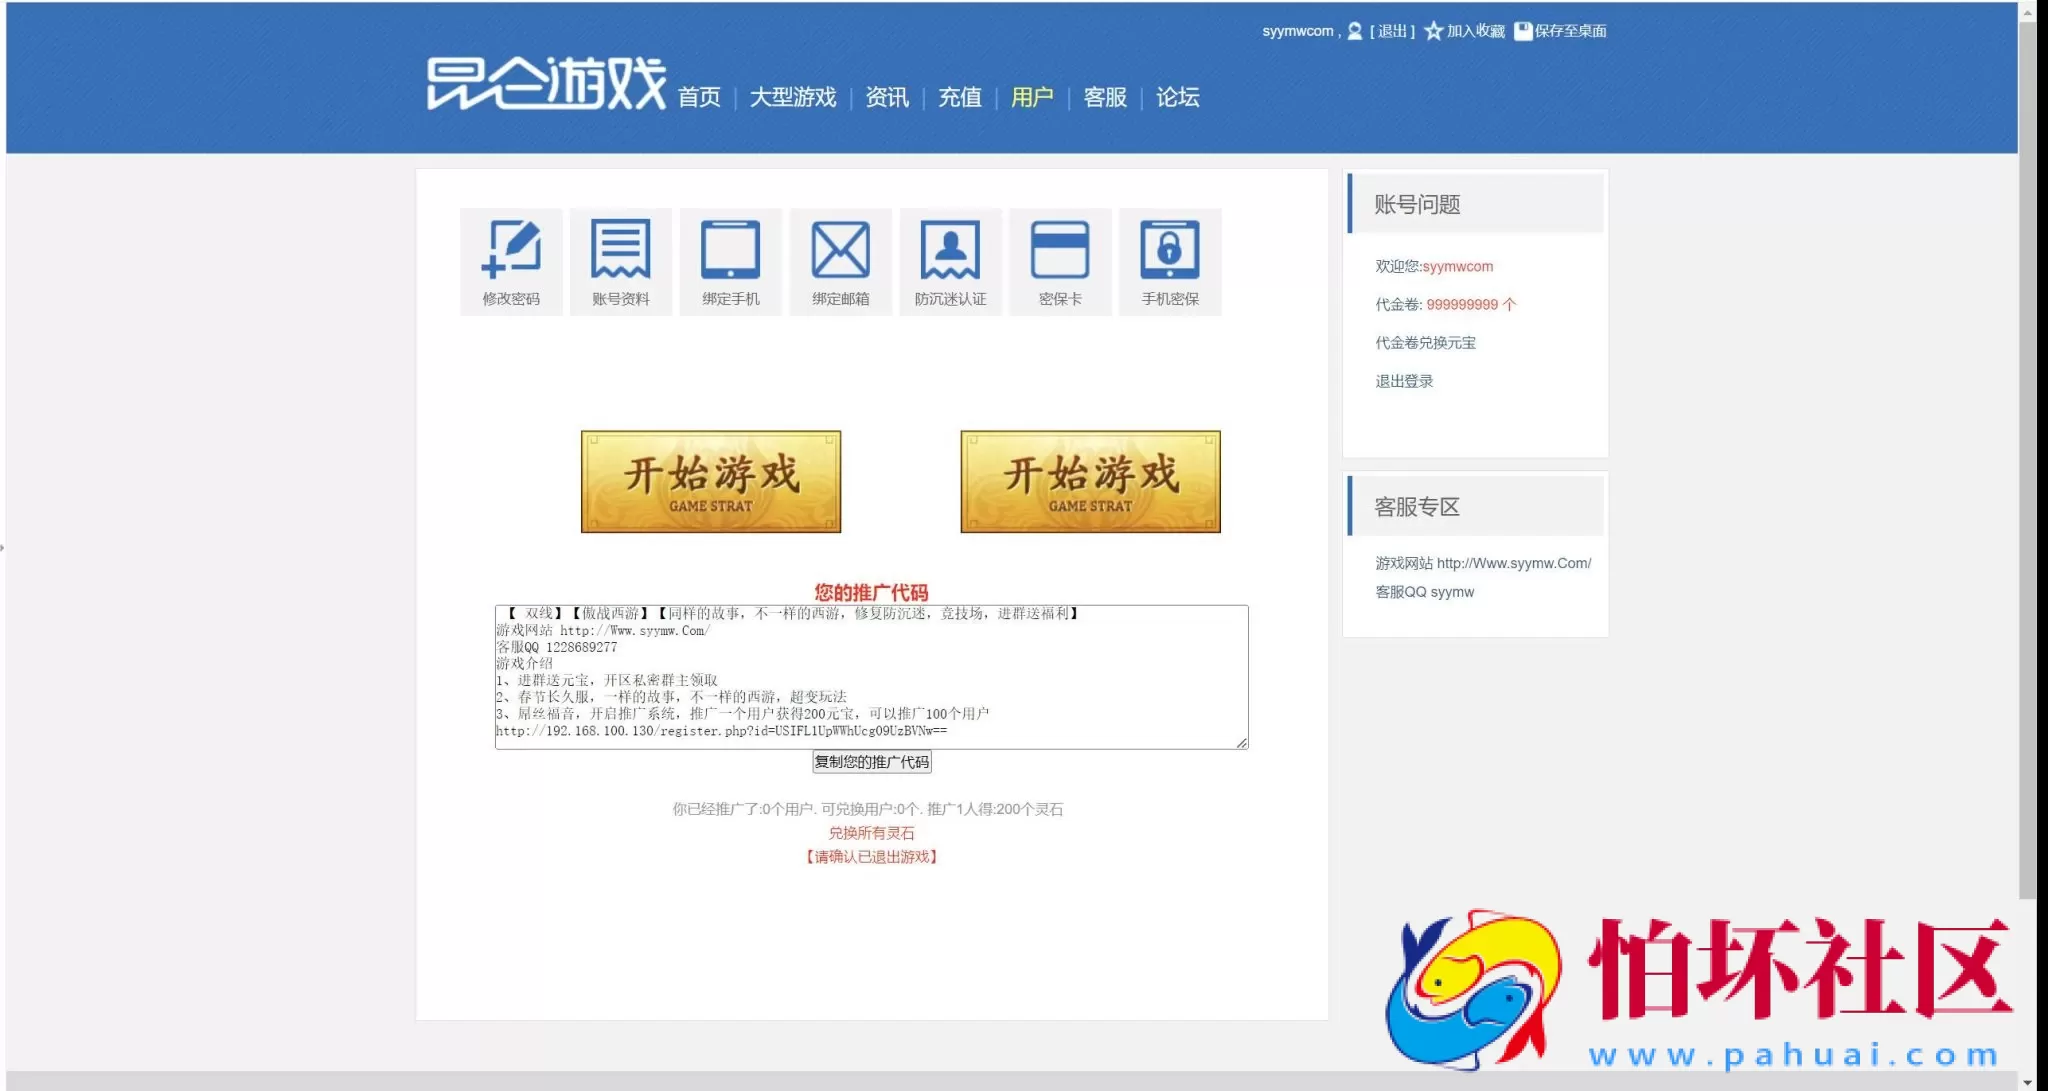Click the left 开始游戏 start button
The height and width of the screenshot is (1091, 2048).
point(711,480)
